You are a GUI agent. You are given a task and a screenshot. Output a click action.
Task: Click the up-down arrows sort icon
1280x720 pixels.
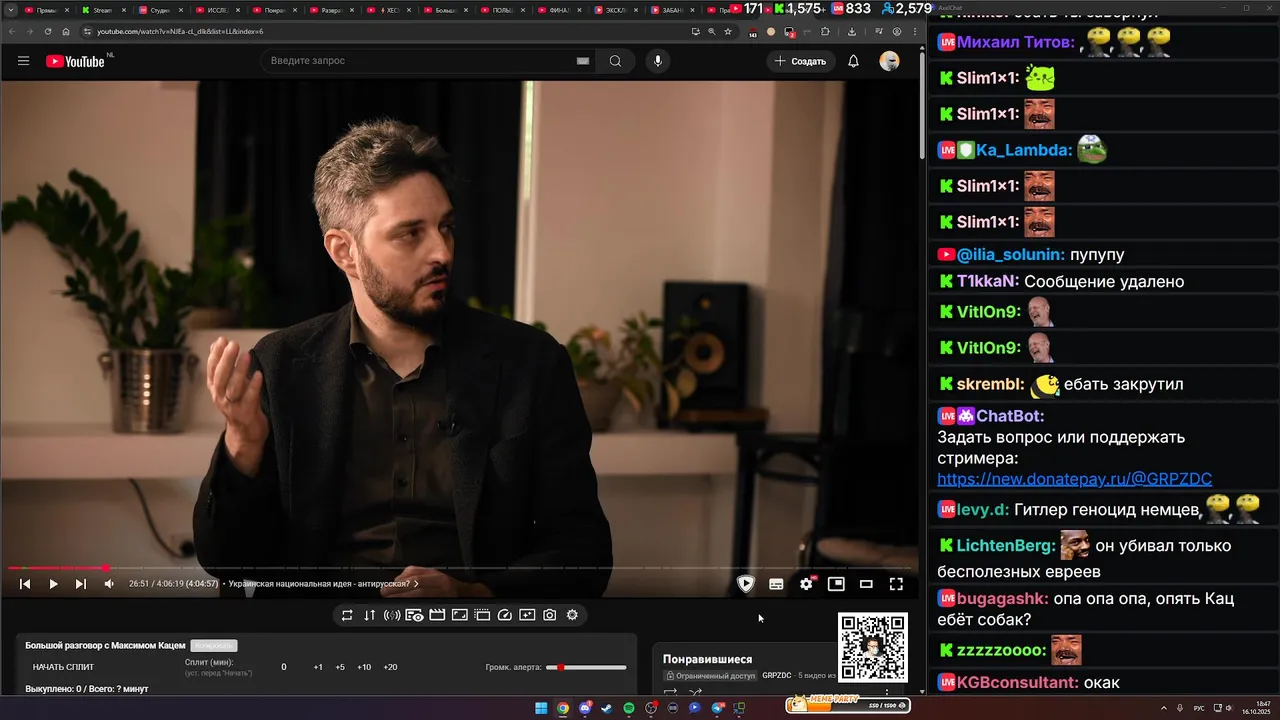(x=369, y=615)
